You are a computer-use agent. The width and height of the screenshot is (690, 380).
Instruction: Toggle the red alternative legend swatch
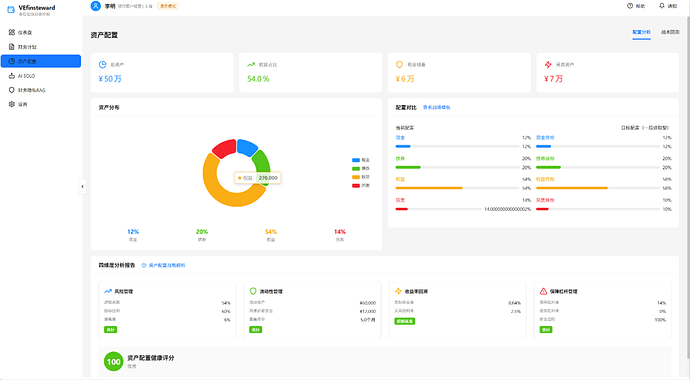pos(356,186)
